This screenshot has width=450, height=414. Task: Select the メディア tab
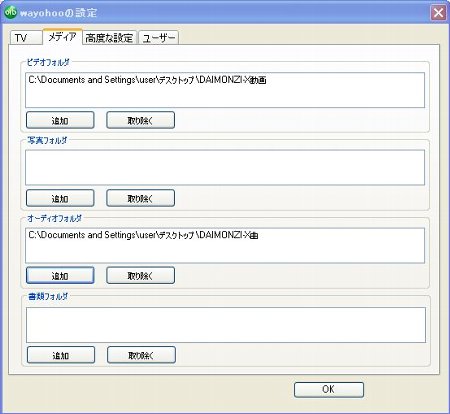(62, 37)
